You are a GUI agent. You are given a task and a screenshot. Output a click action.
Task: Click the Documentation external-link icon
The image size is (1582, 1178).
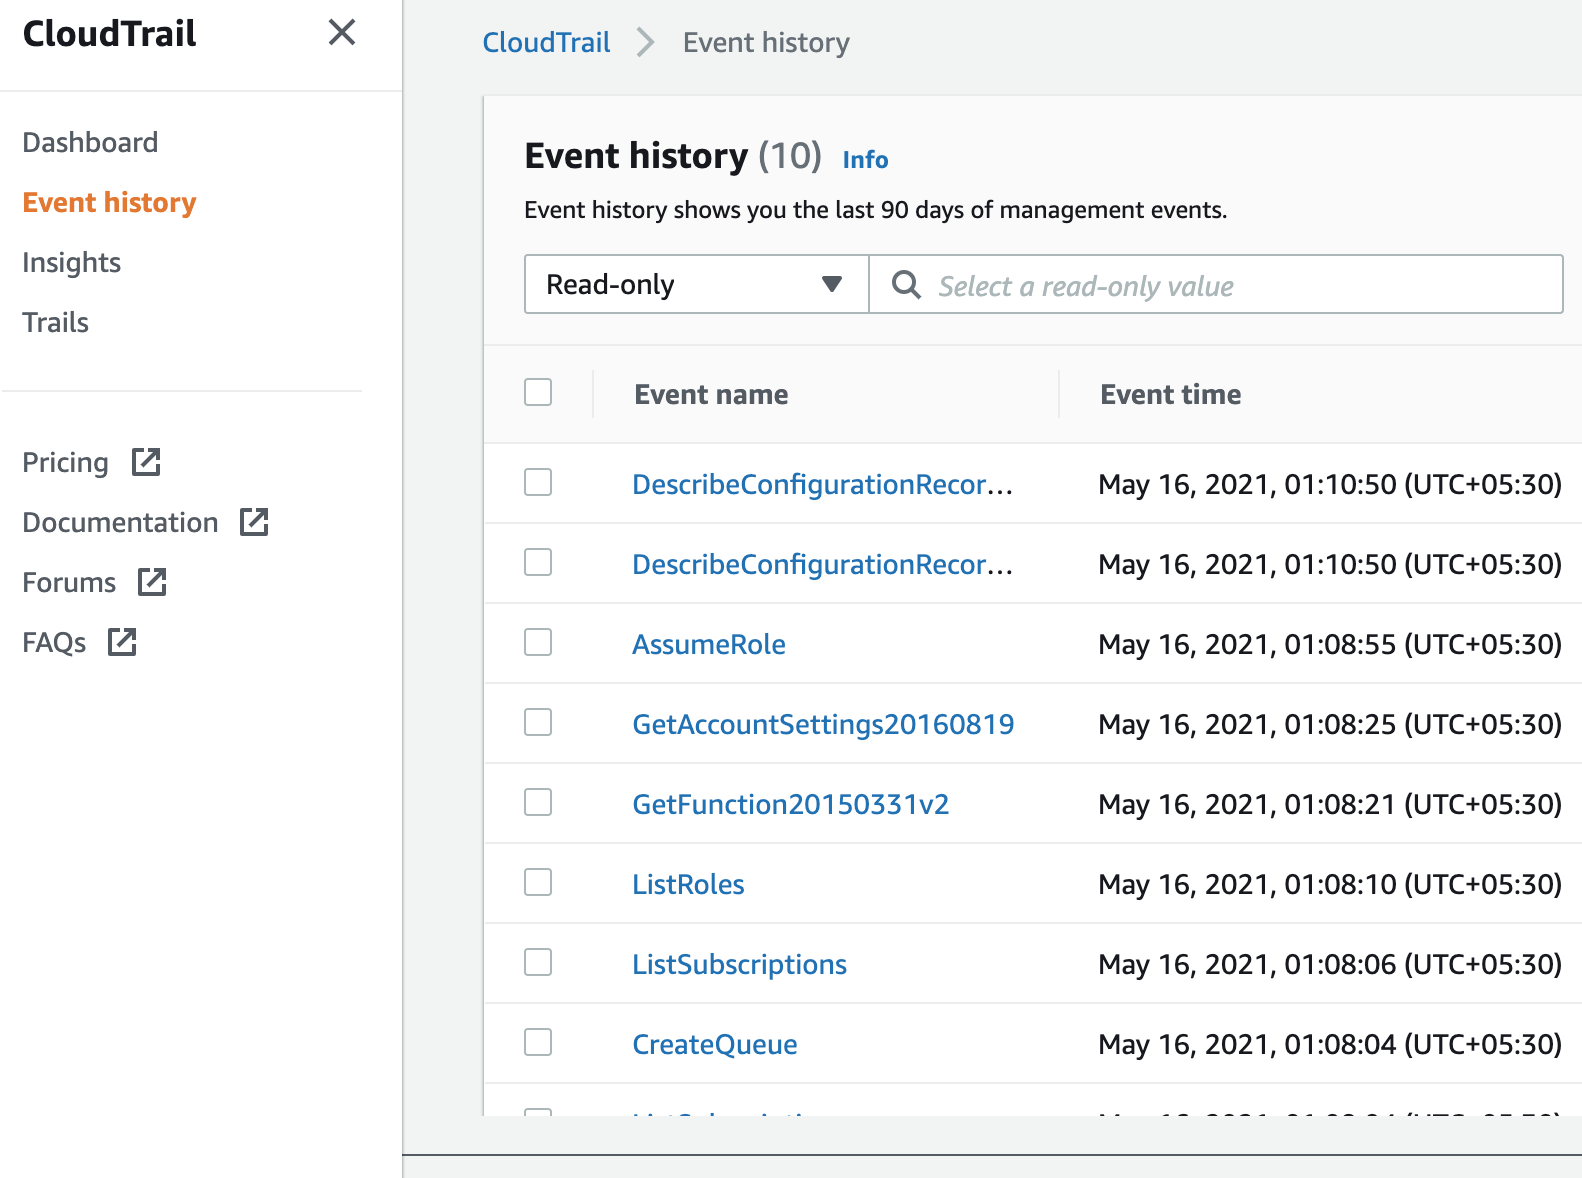click(254, 521)
